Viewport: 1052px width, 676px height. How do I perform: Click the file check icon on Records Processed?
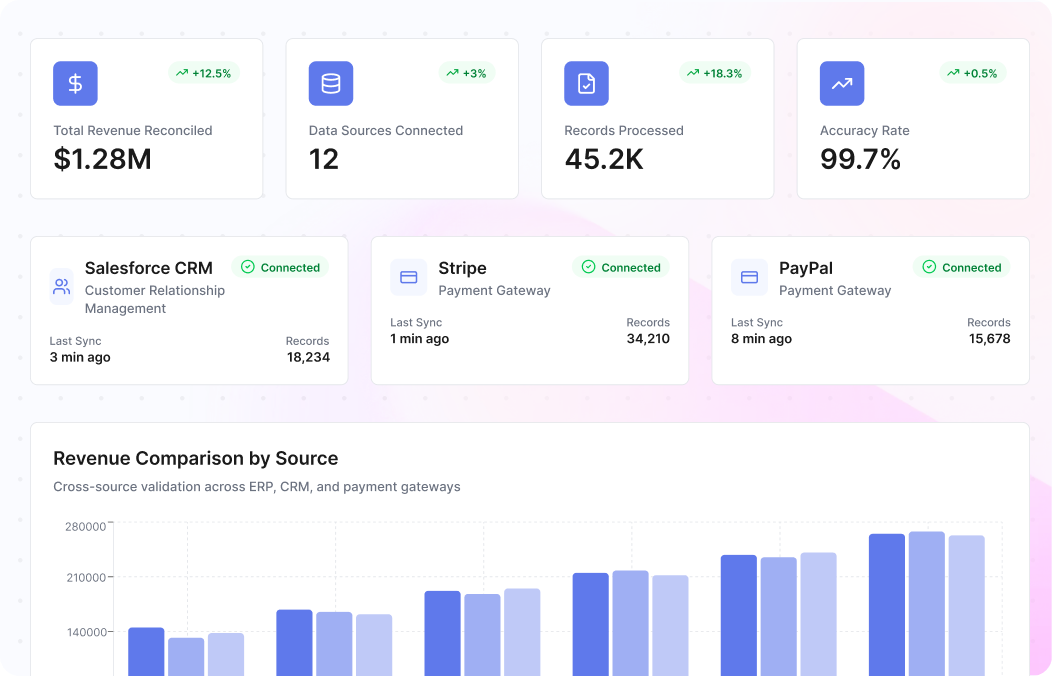click(x=586, y=83)
